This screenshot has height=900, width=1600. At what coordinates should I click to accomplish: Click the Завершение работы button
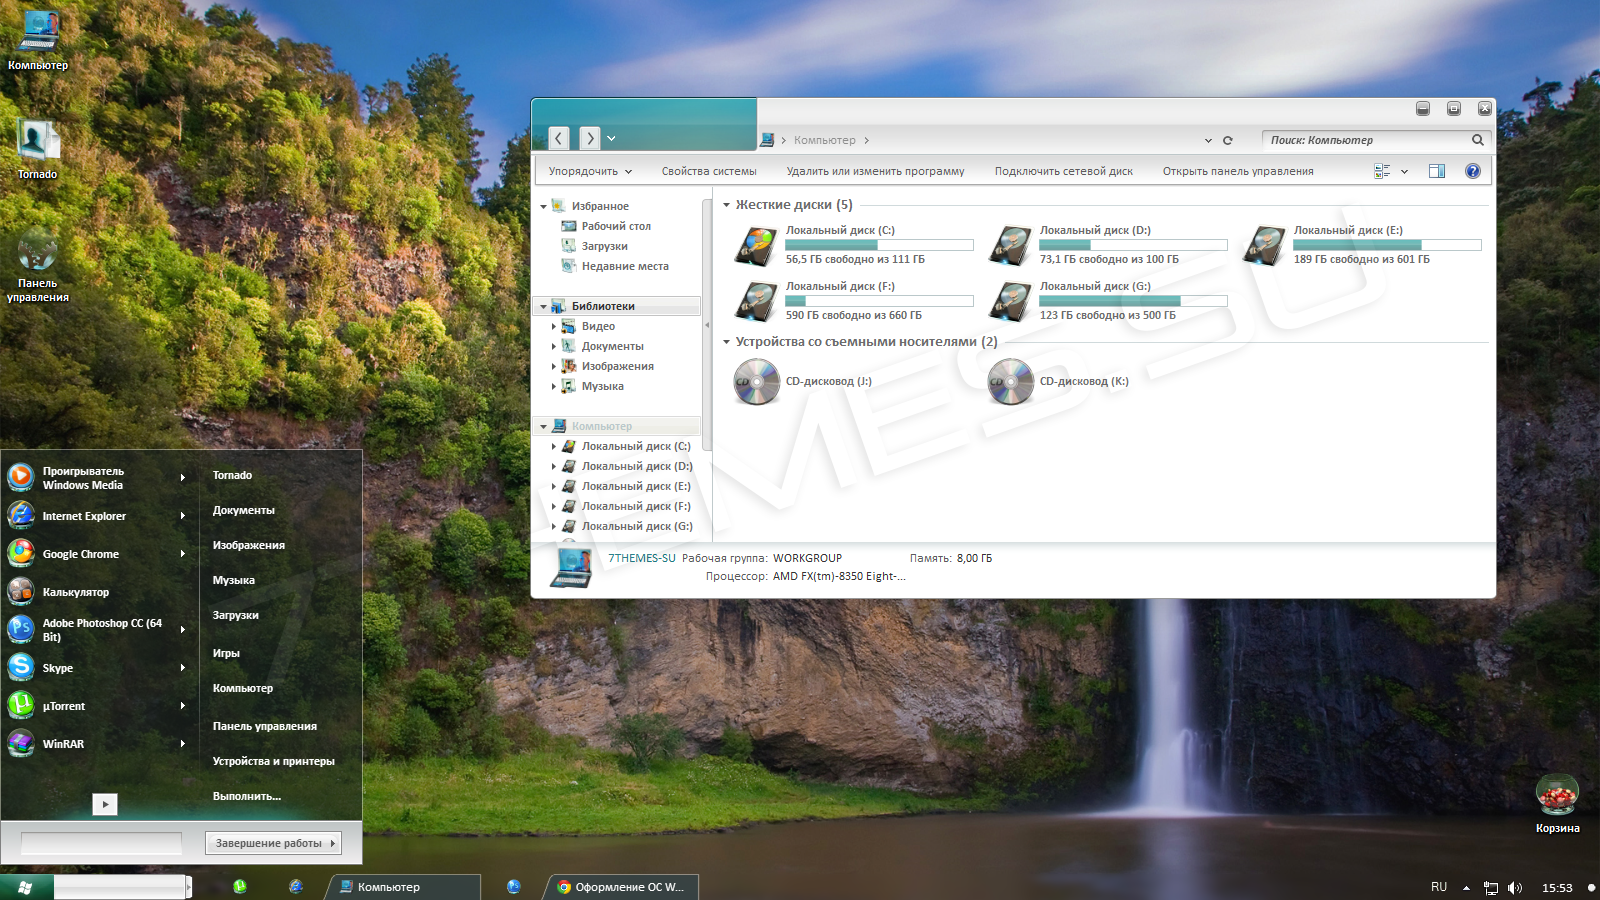tap(268, 843)
